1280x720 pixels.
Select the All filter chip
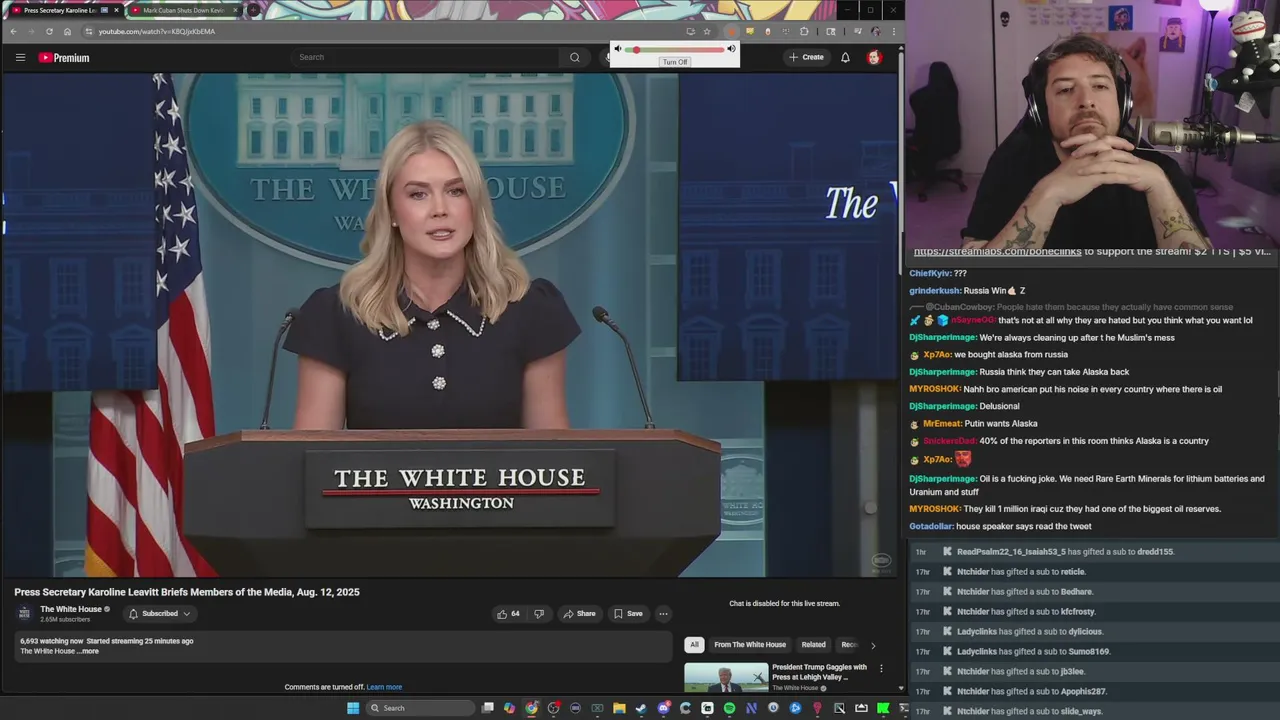point(694,645)
